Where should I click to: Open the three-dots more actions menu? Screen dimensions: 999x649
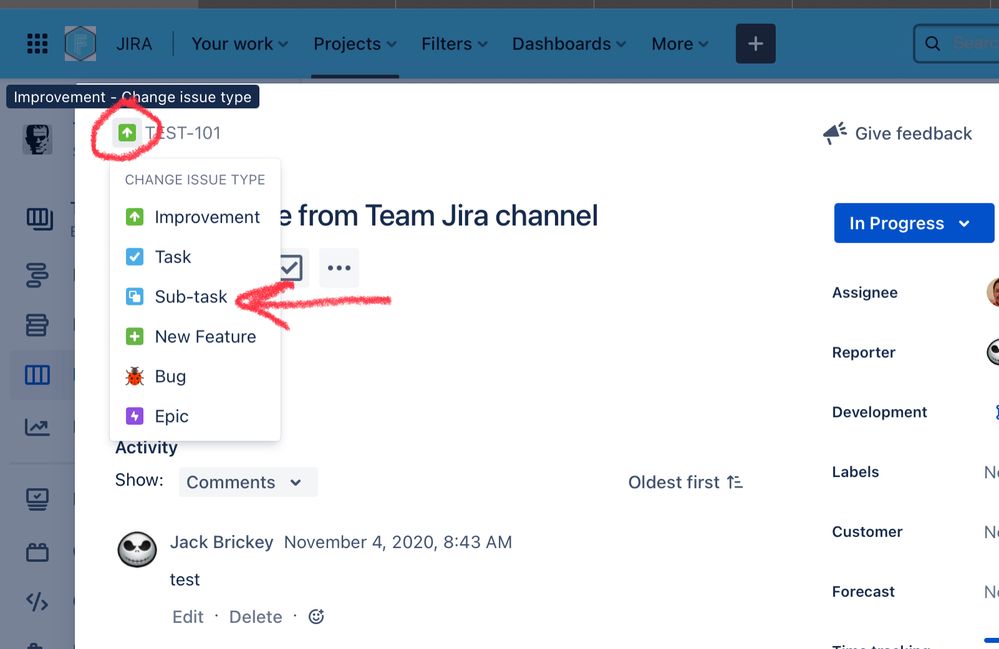[x=339, y=267]
